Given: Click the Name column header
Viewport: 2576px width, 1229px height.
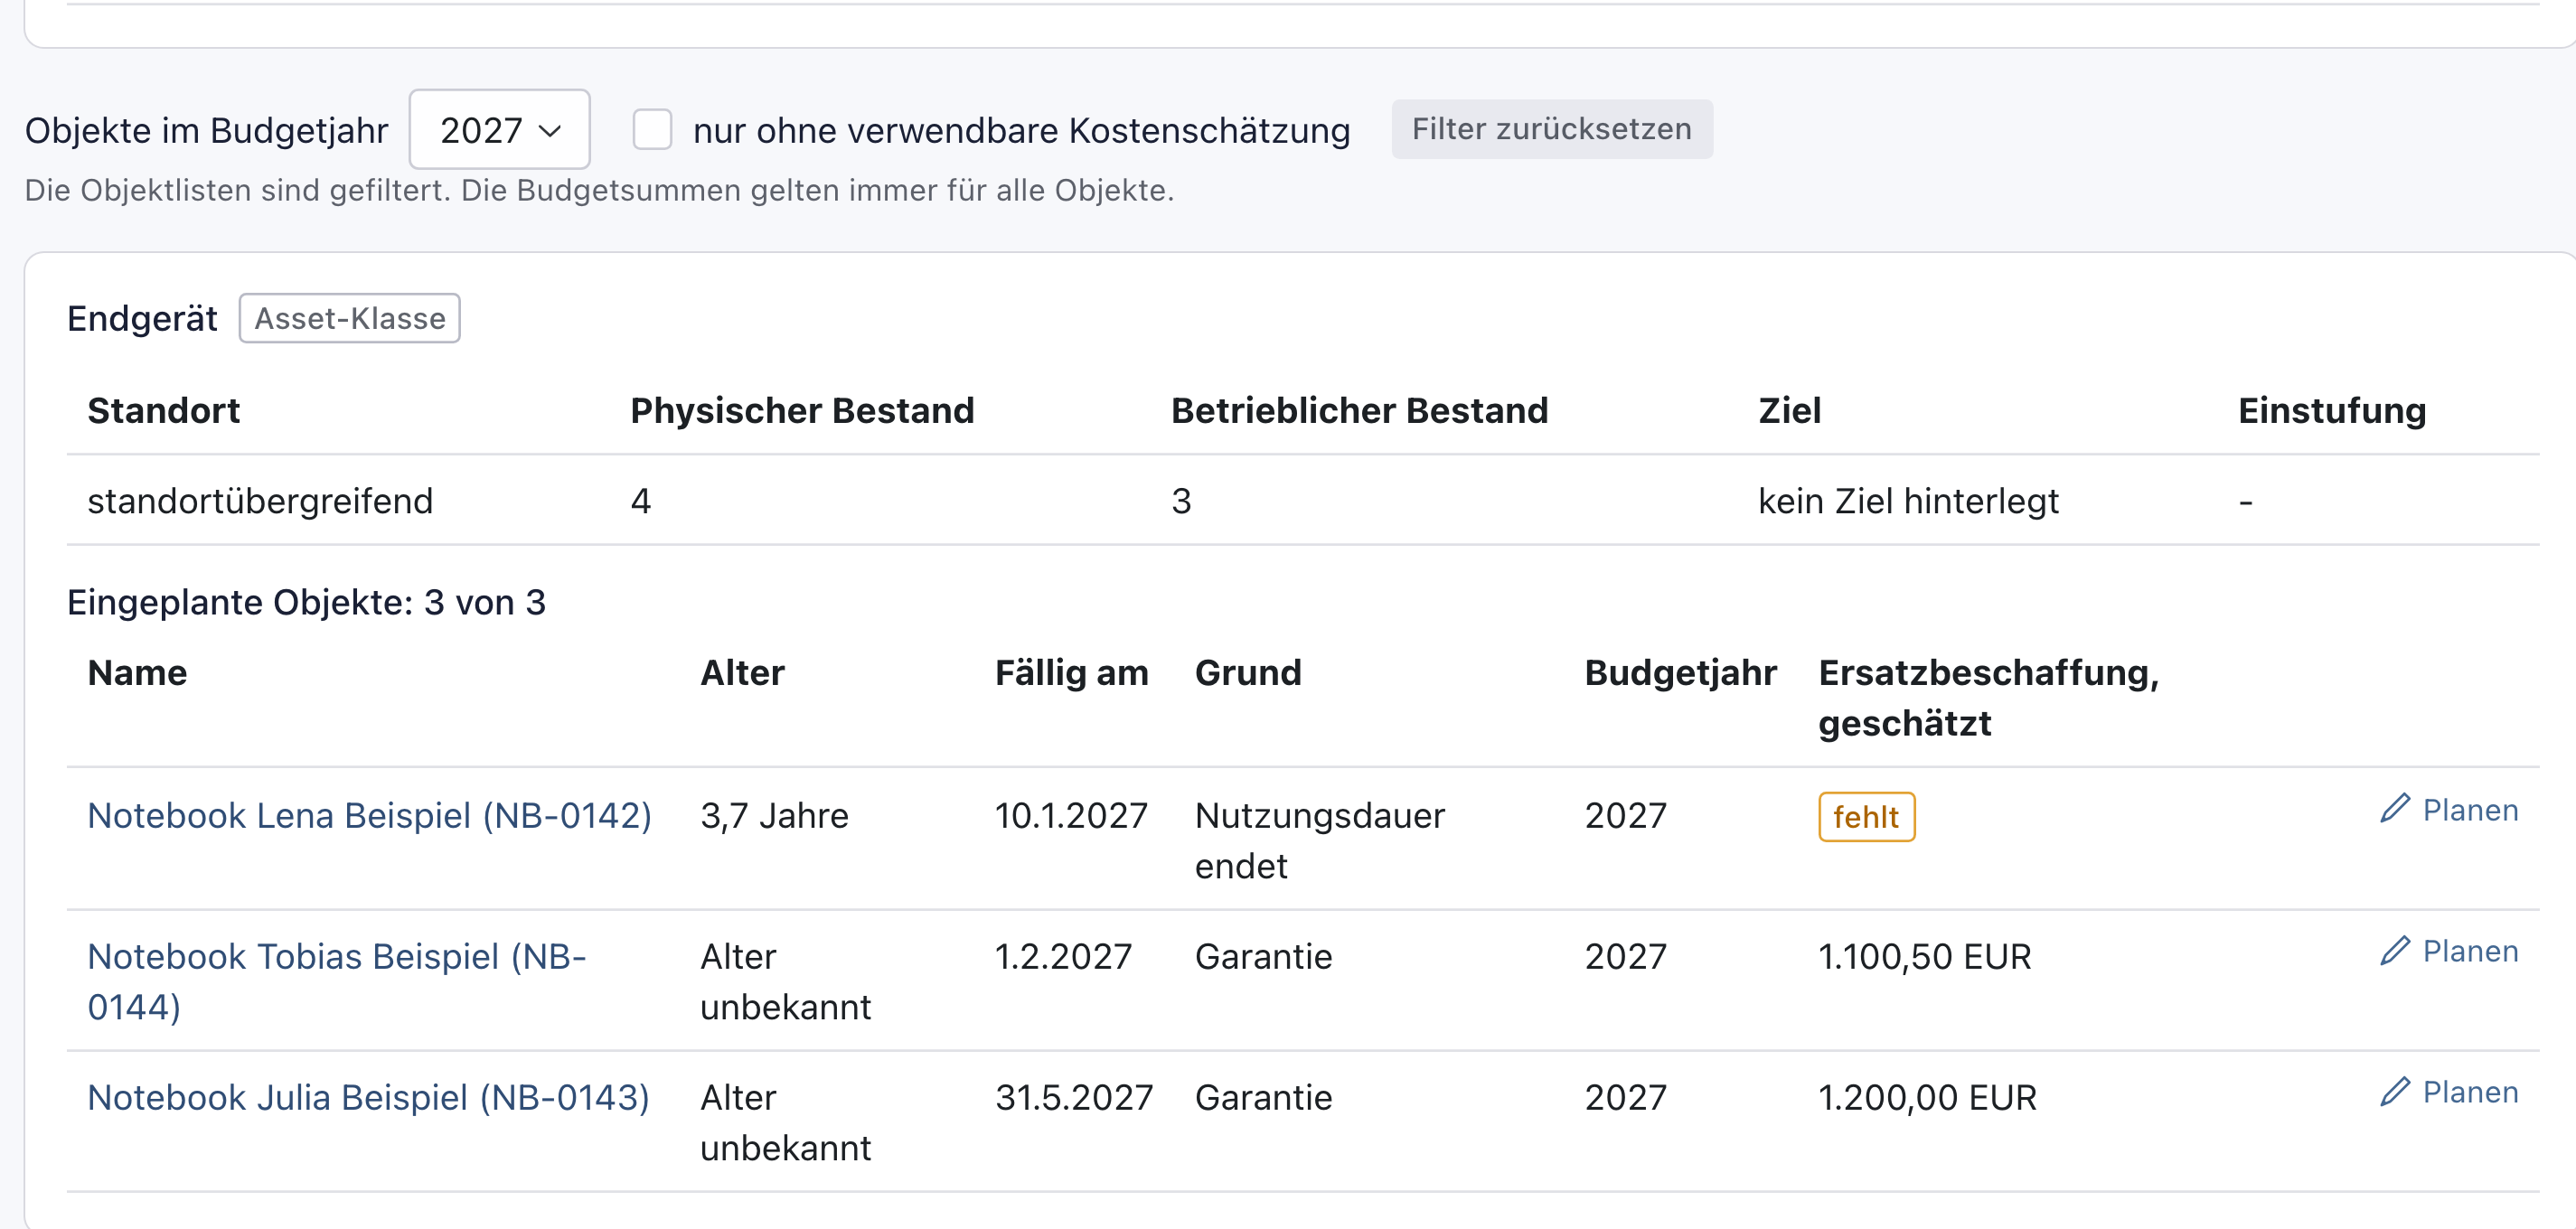Looking at the screenshot, I should [x=137, y=673].
